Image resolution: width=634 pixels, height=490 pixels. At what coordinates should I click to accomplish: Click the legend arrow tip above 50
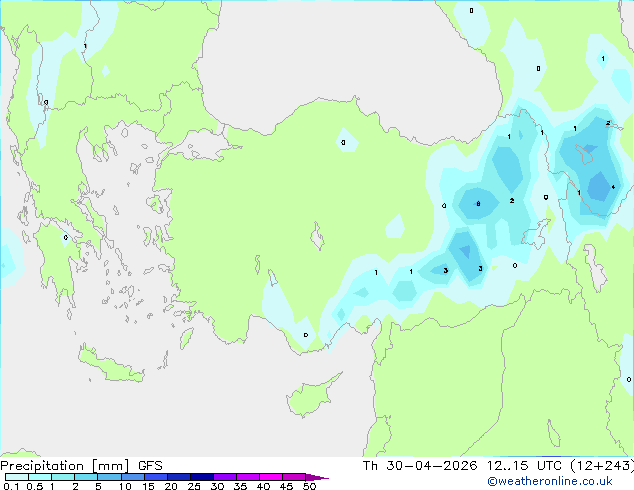[x=317, y=477]
